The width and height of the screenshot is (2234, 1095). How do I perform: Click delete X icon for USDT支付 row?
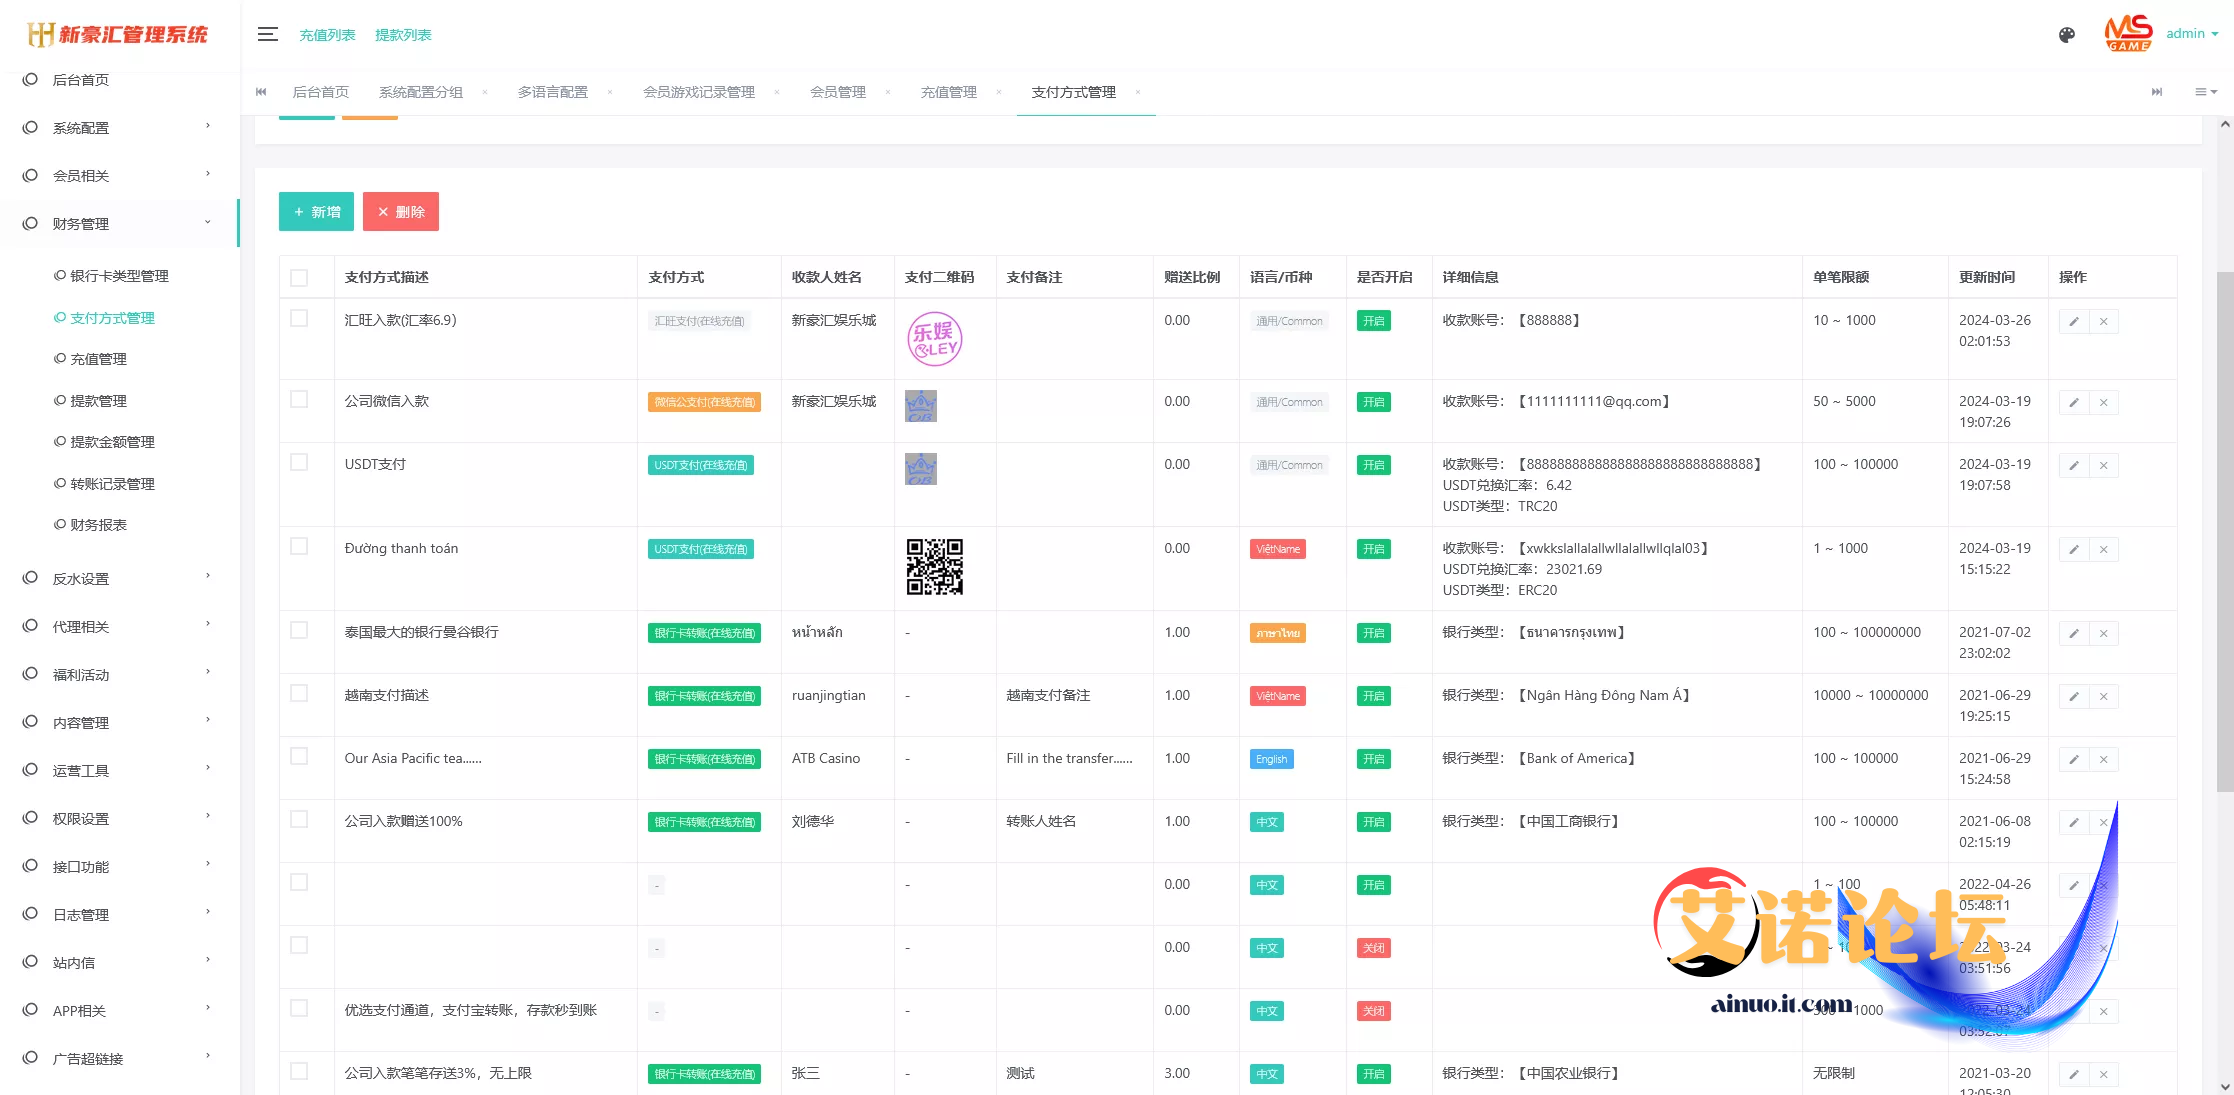pyautogui.click(x=2103, y=466)
